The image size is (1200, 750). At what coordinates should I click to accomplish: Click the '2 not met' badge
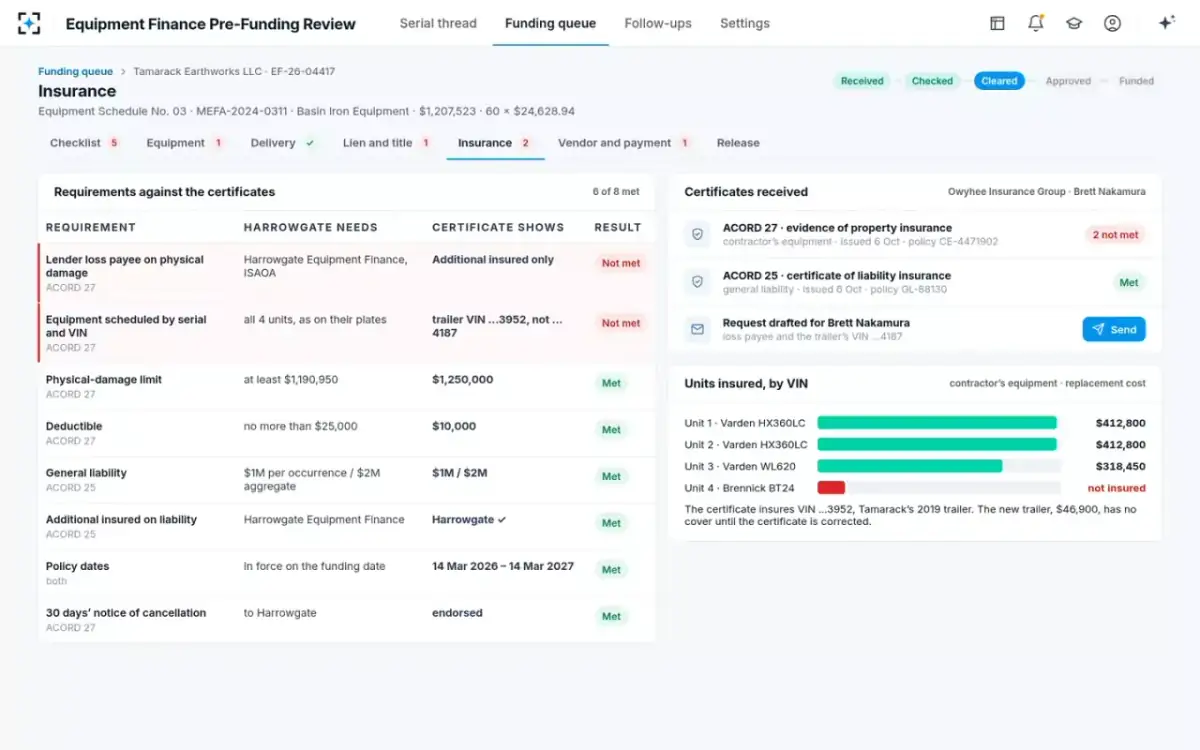pyautogui.click(x=1115, y=235)
